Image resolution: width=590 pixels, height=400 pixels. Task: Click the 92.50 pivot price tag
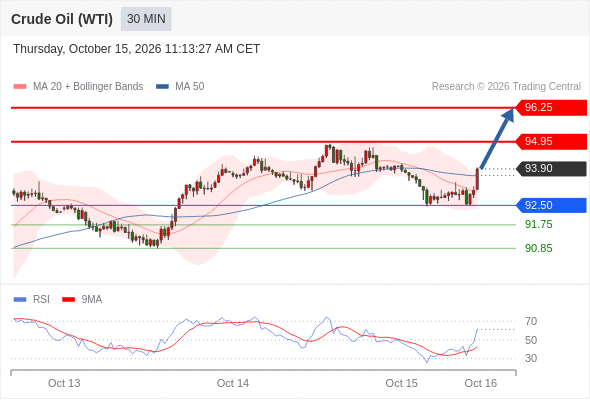(x=551, y=205)
